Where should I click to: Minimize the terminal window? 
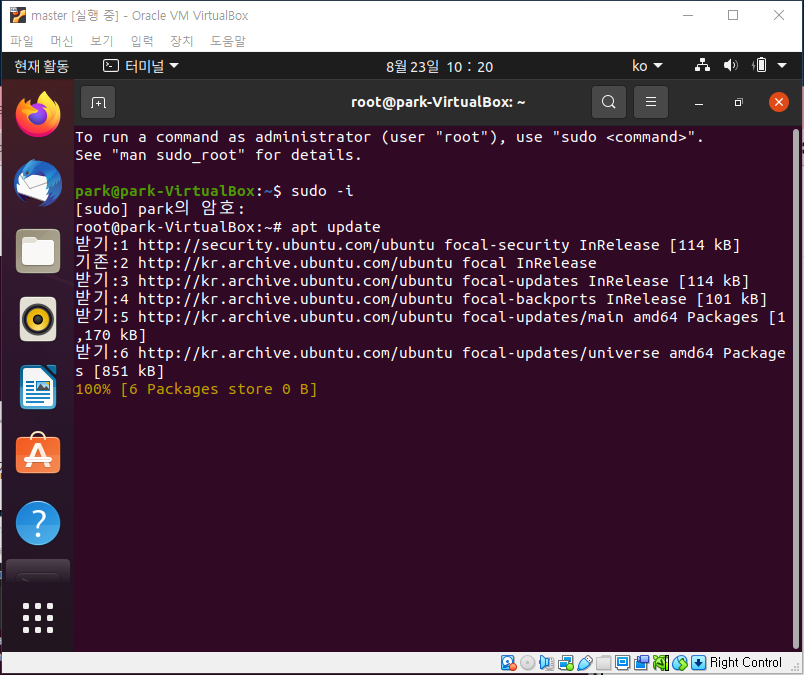pos(698,103)
